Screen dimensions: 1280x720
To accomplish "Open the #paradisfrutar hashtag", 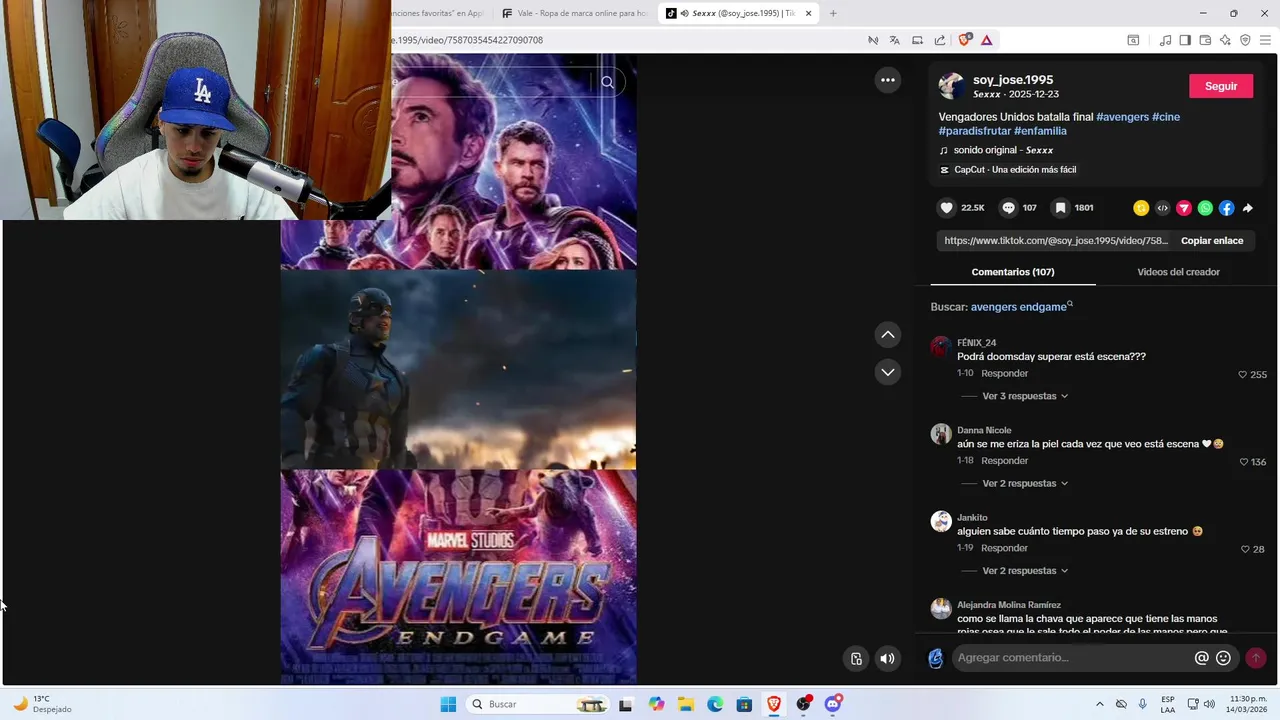I will 974,131.
